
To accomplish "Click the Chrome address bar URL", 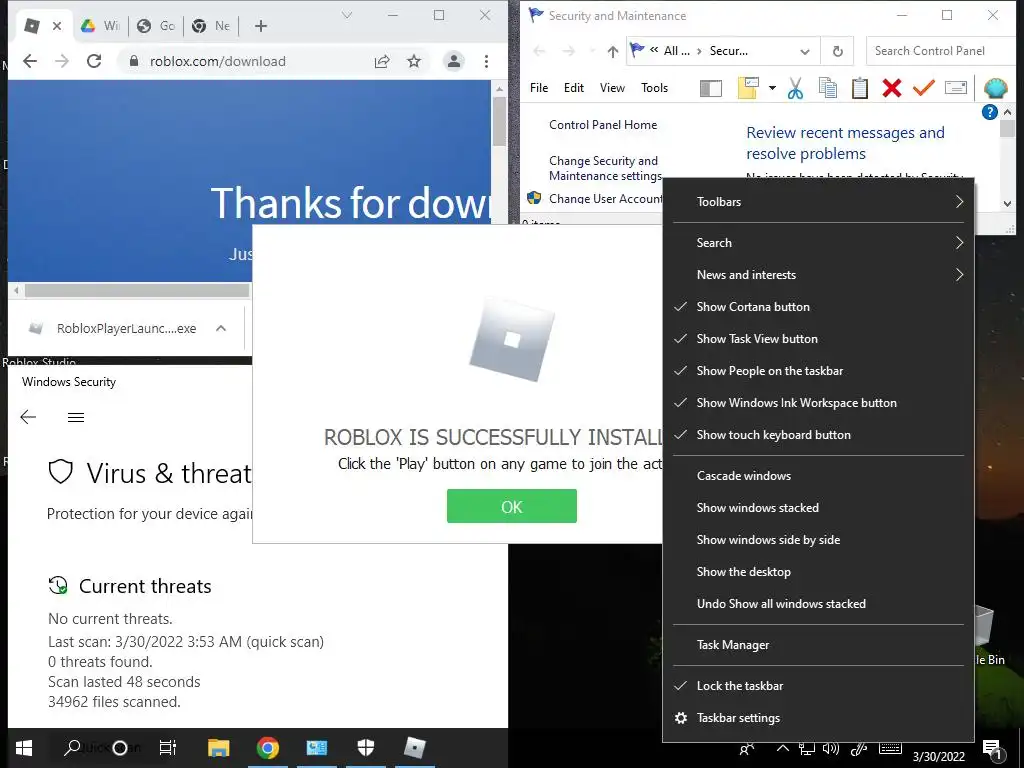I will [217, 61].
